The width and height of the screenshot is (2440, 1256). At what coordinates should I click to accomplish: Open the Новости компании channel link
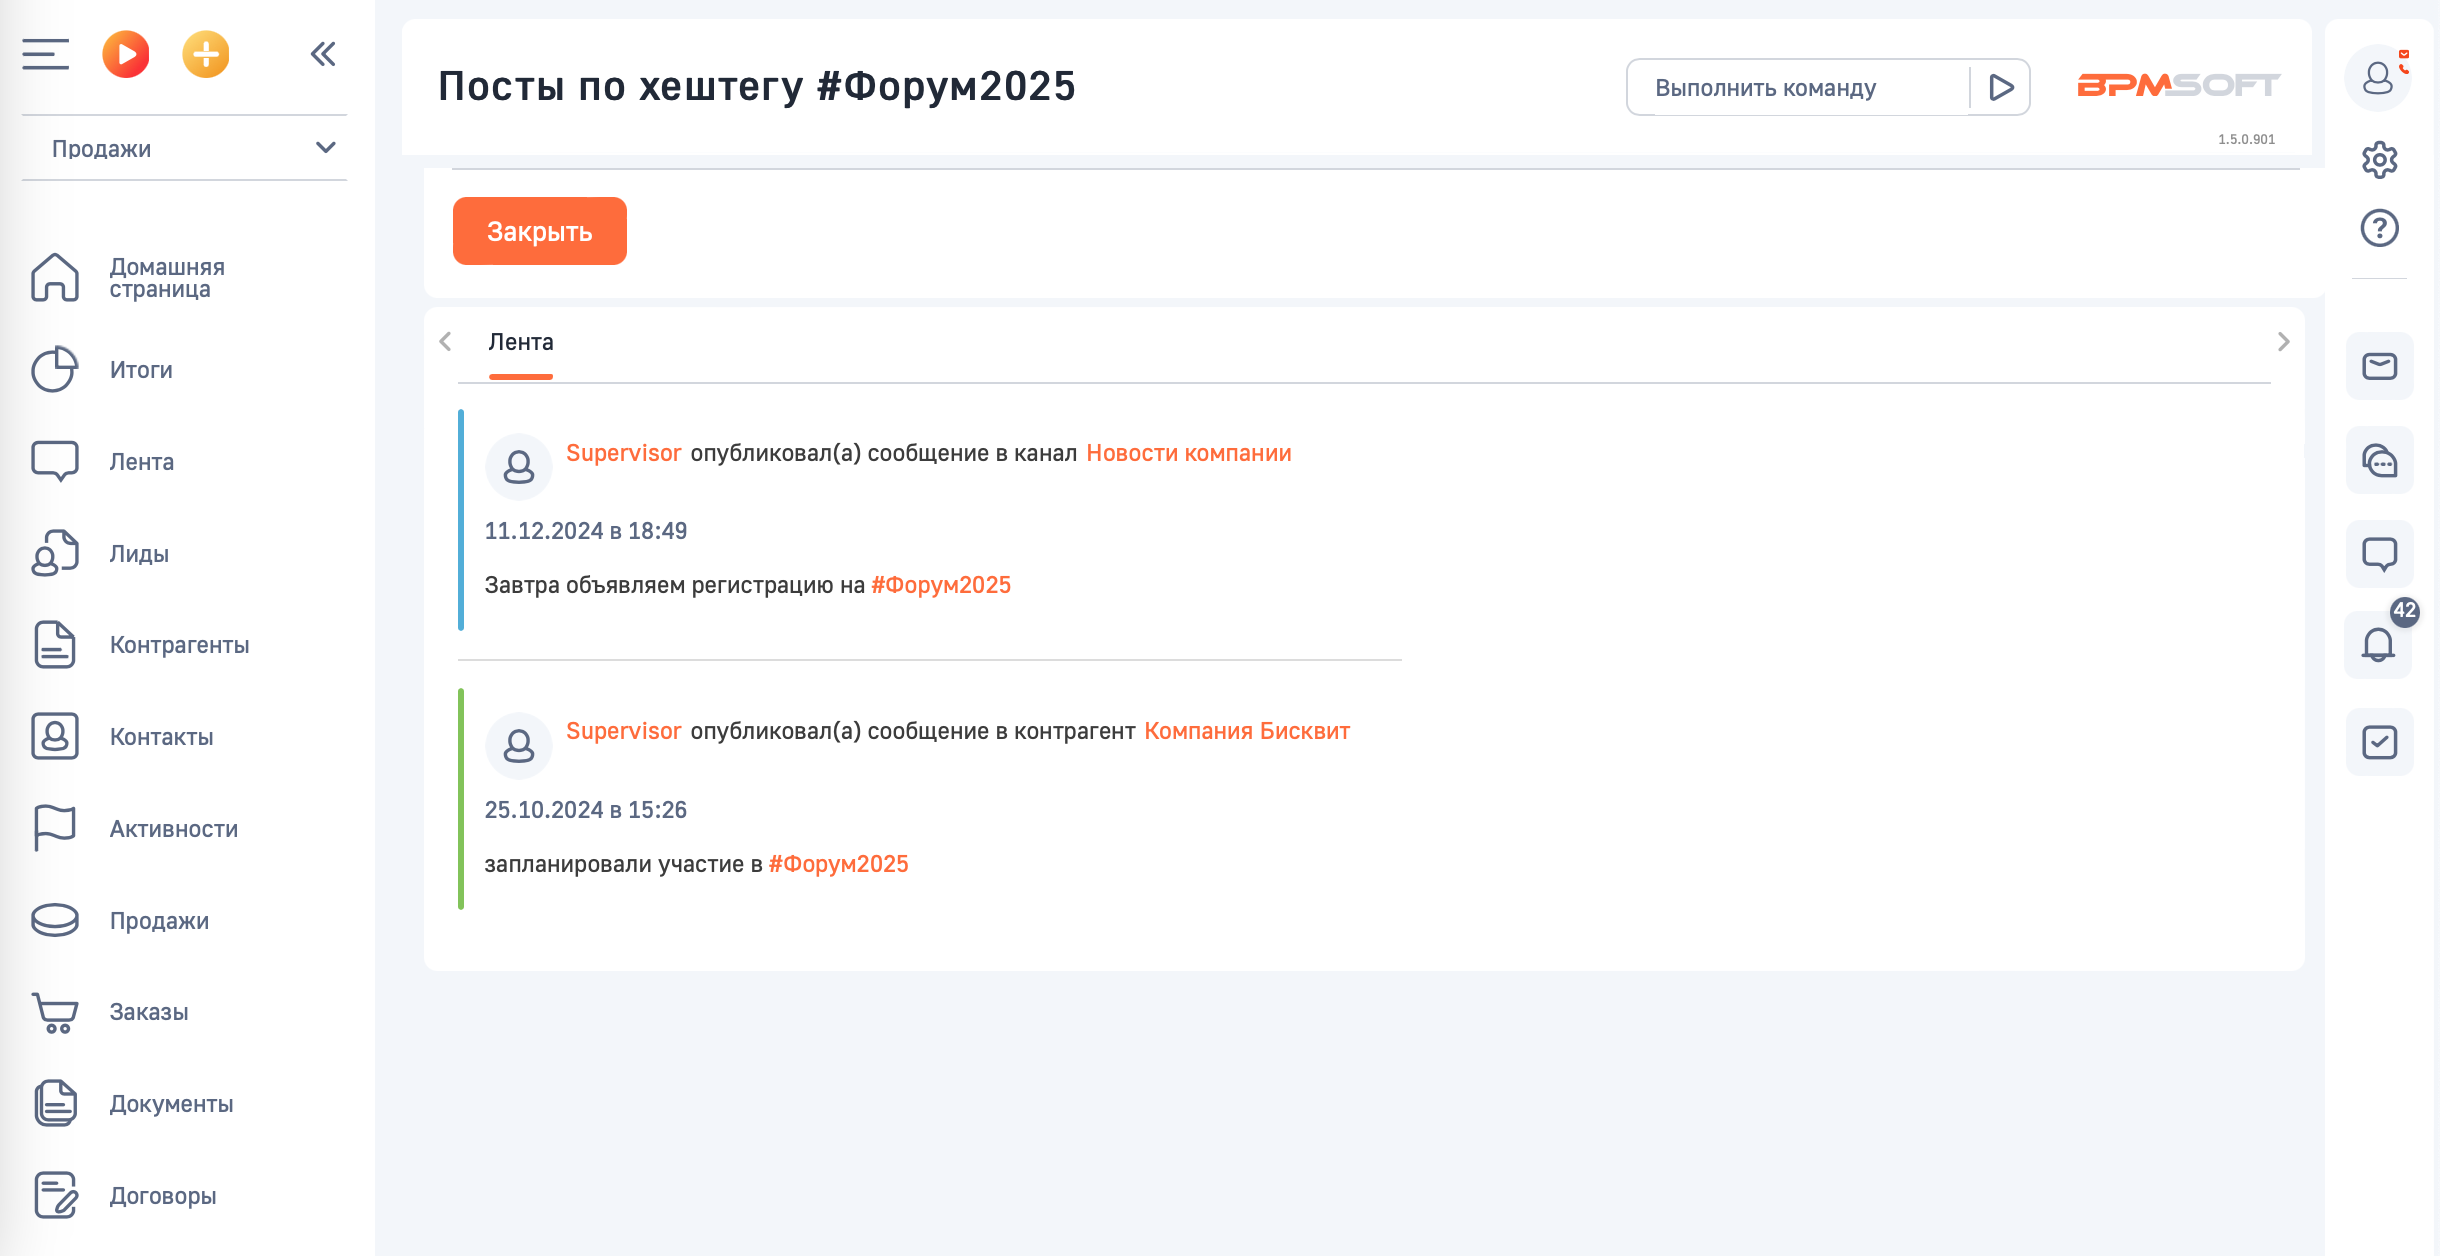coord(1189,453)
